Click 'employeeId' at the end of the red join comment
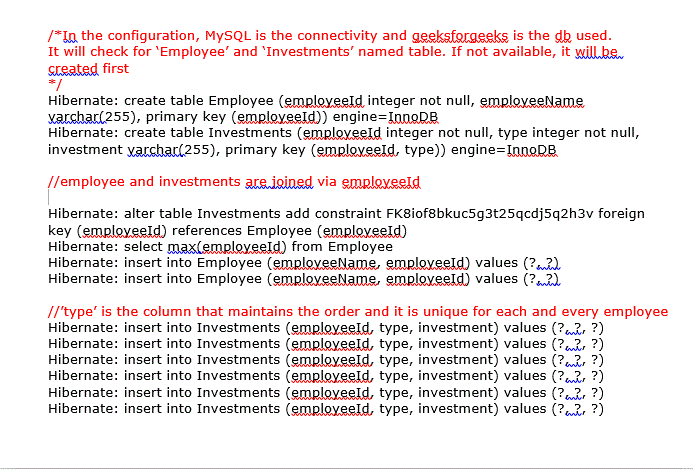 381,182
